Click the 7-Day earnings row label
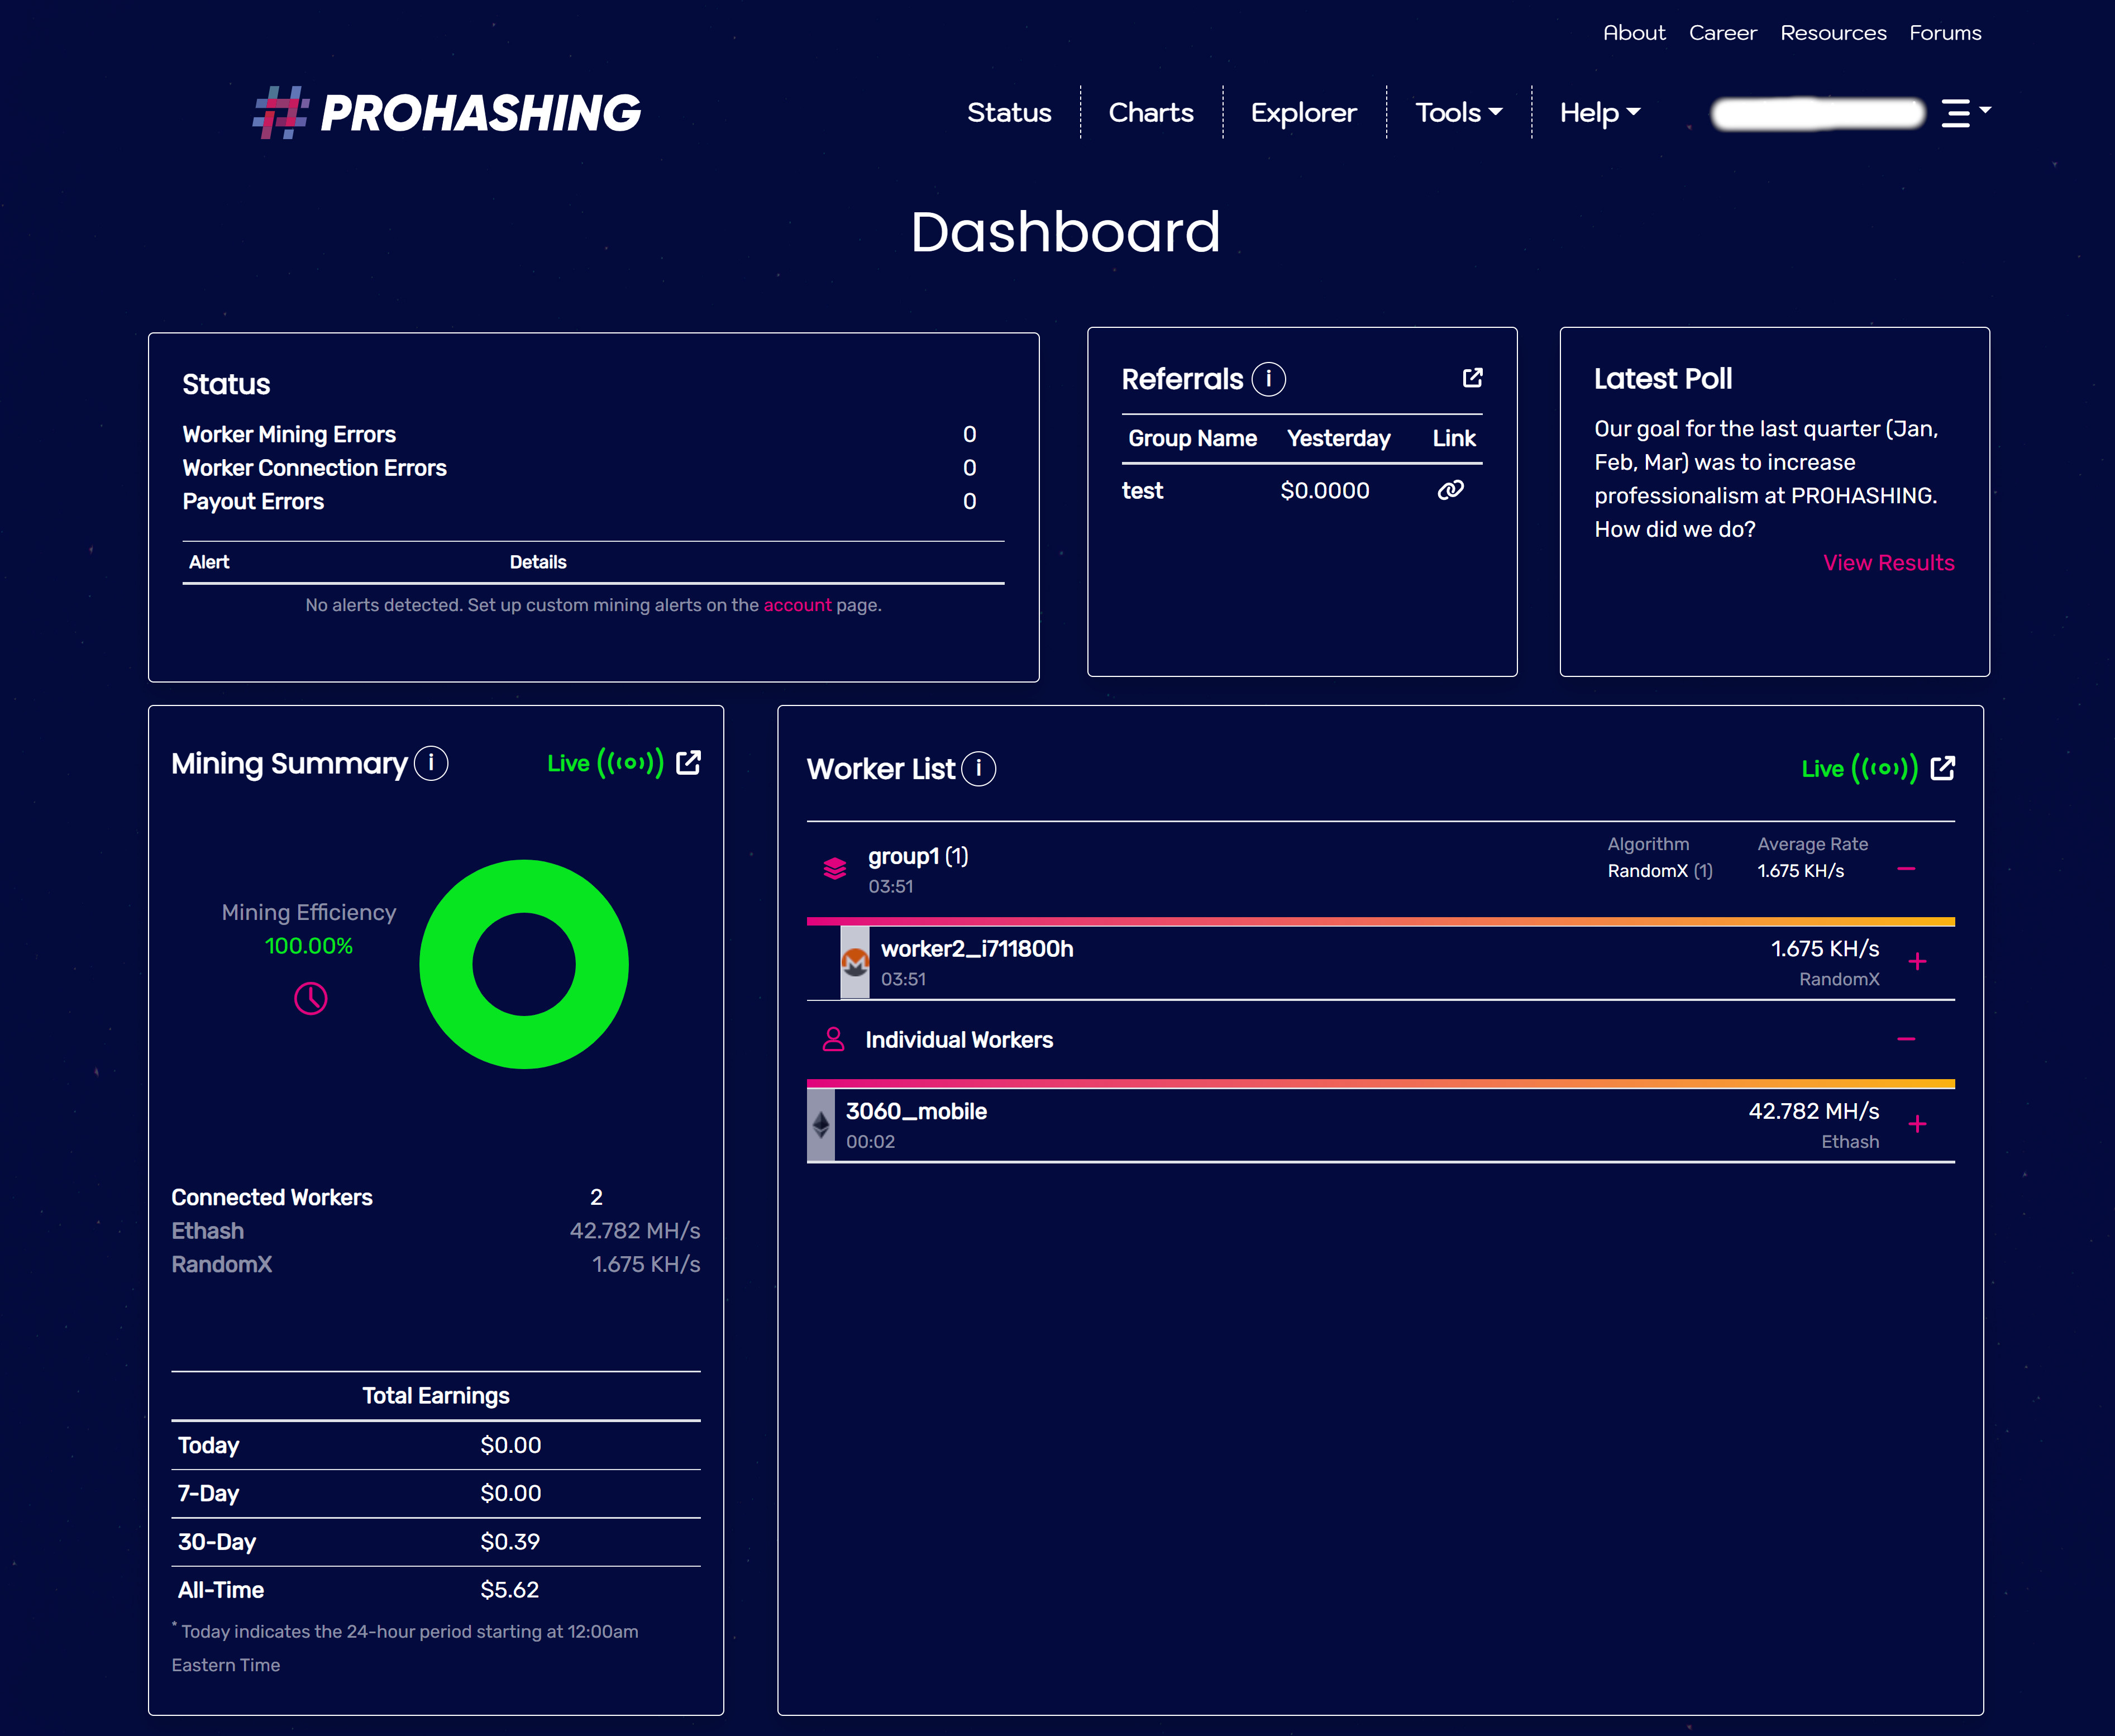This screenshot has width=2115, height=1736. [x=208, y=1493]
